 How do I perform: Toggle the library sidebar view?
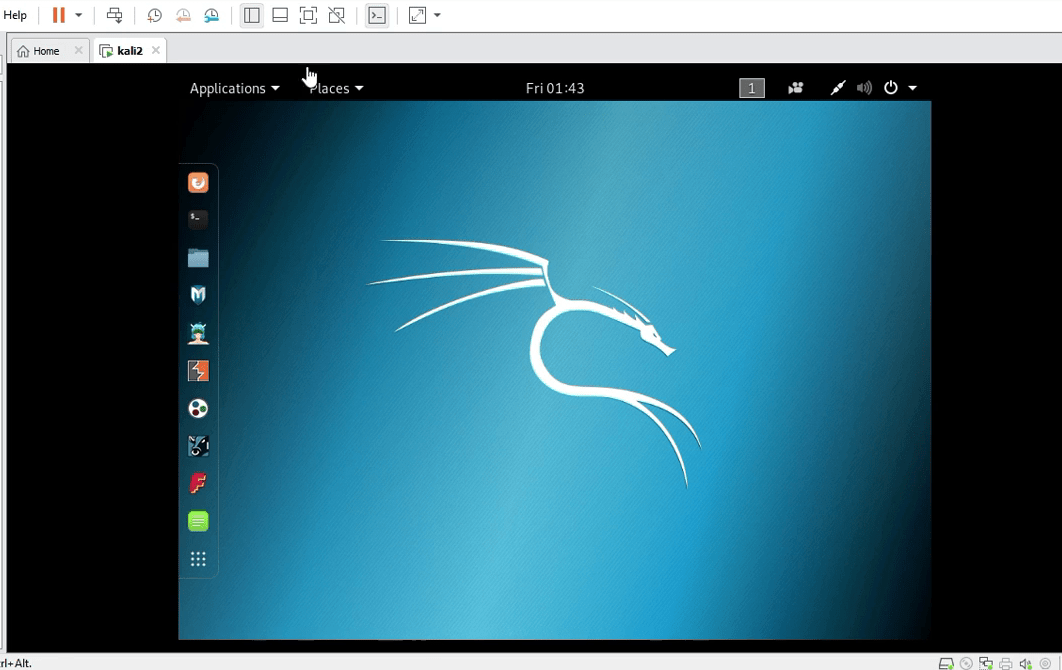pos(251,15)
